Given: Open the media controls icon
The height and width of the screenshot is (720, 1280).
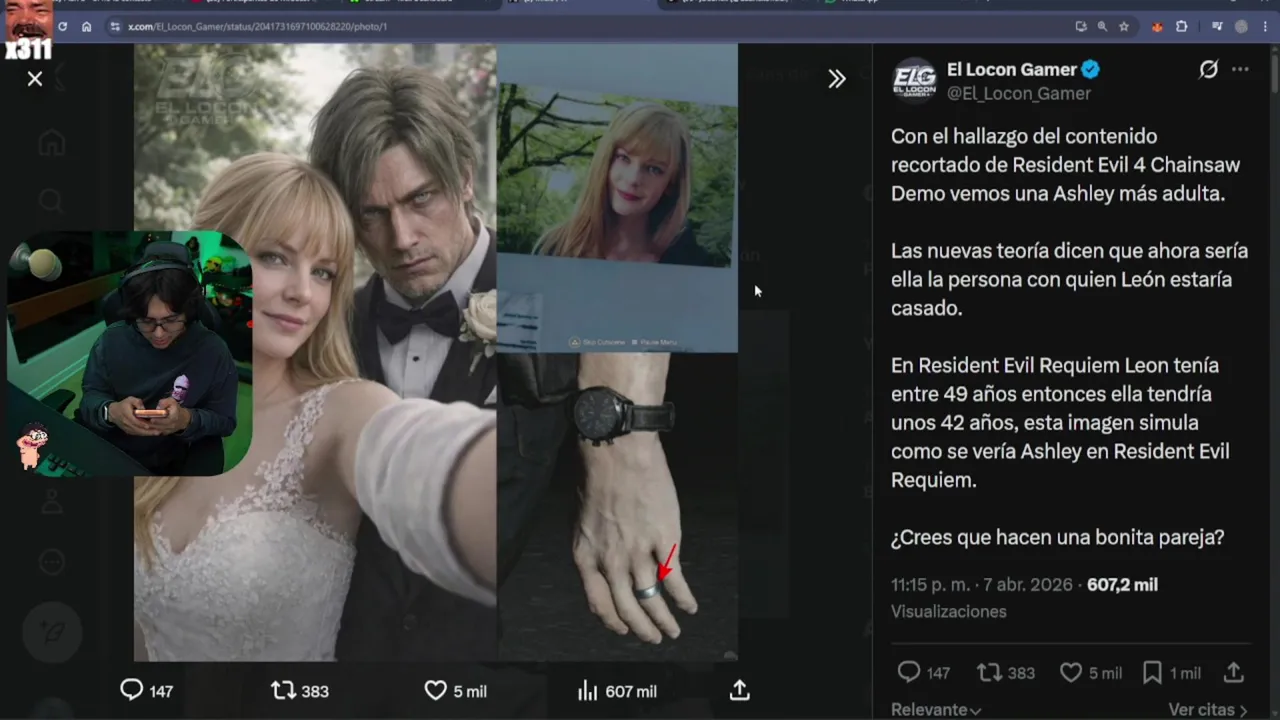Looking at the screenshot, I should (x=1216, y=27).
